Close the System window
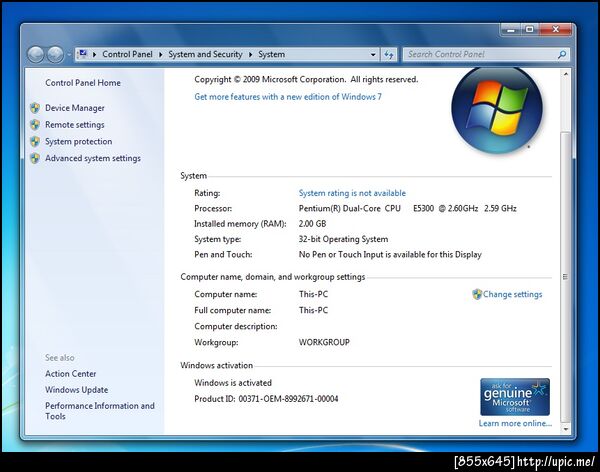The image size is (600, 472). click(556, 29)
